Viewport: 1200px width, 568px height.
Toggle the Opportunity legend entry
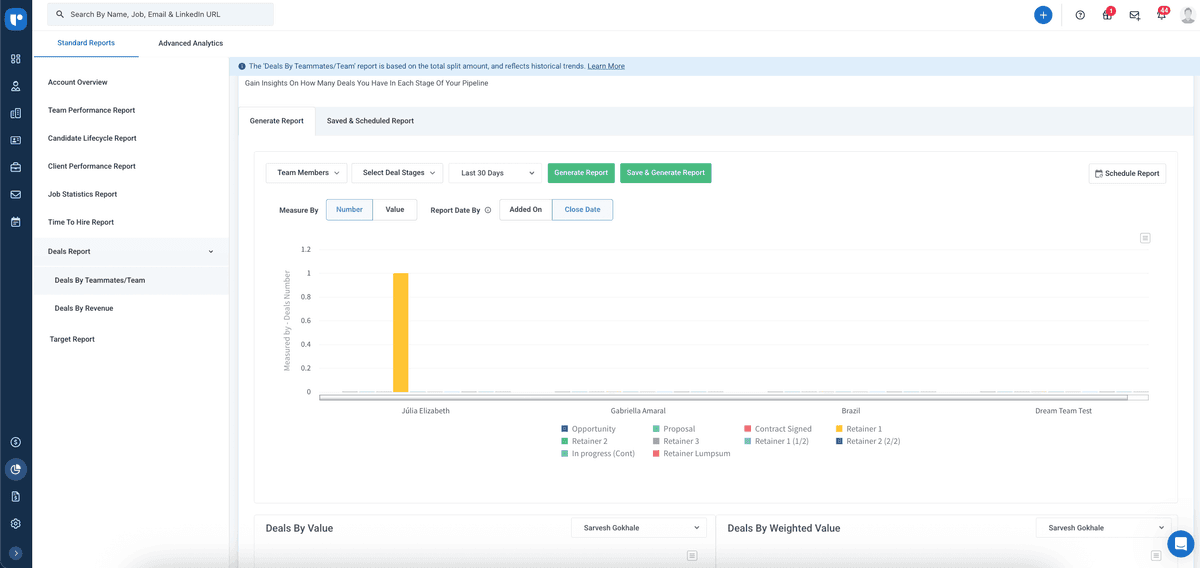(x=588, y=429)
